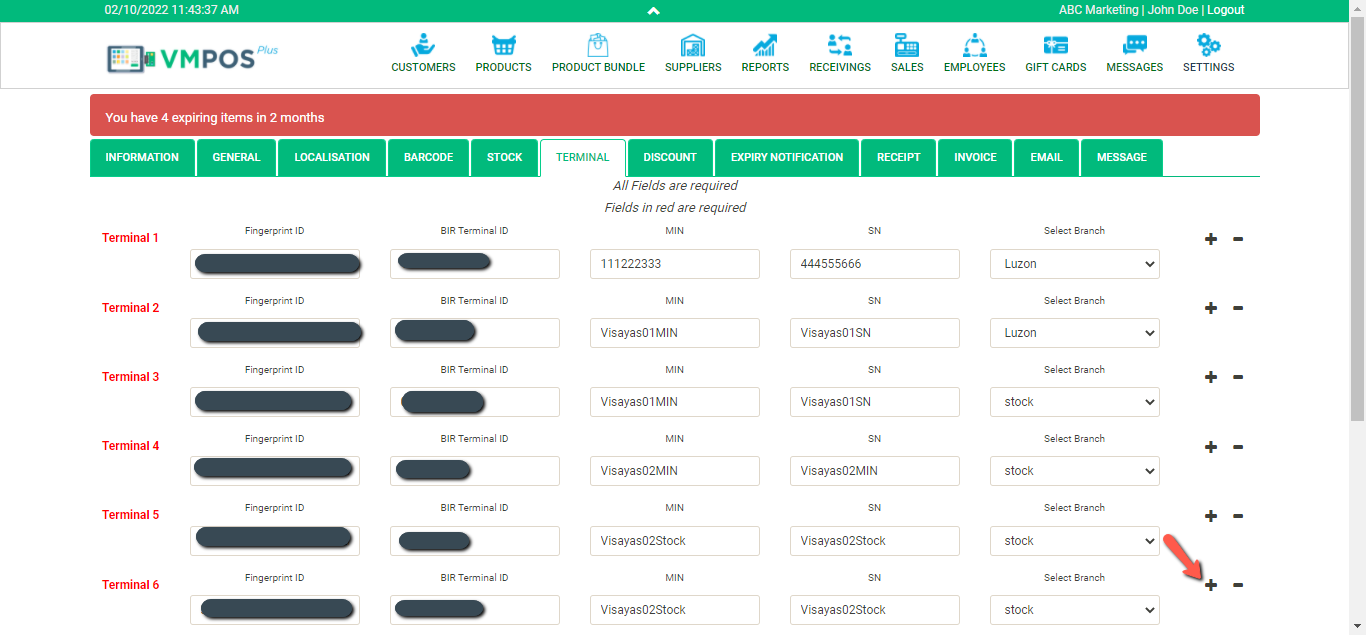Open the Gift Cards icon
Screen dimensions: 1366x635
coord(1055,46)
